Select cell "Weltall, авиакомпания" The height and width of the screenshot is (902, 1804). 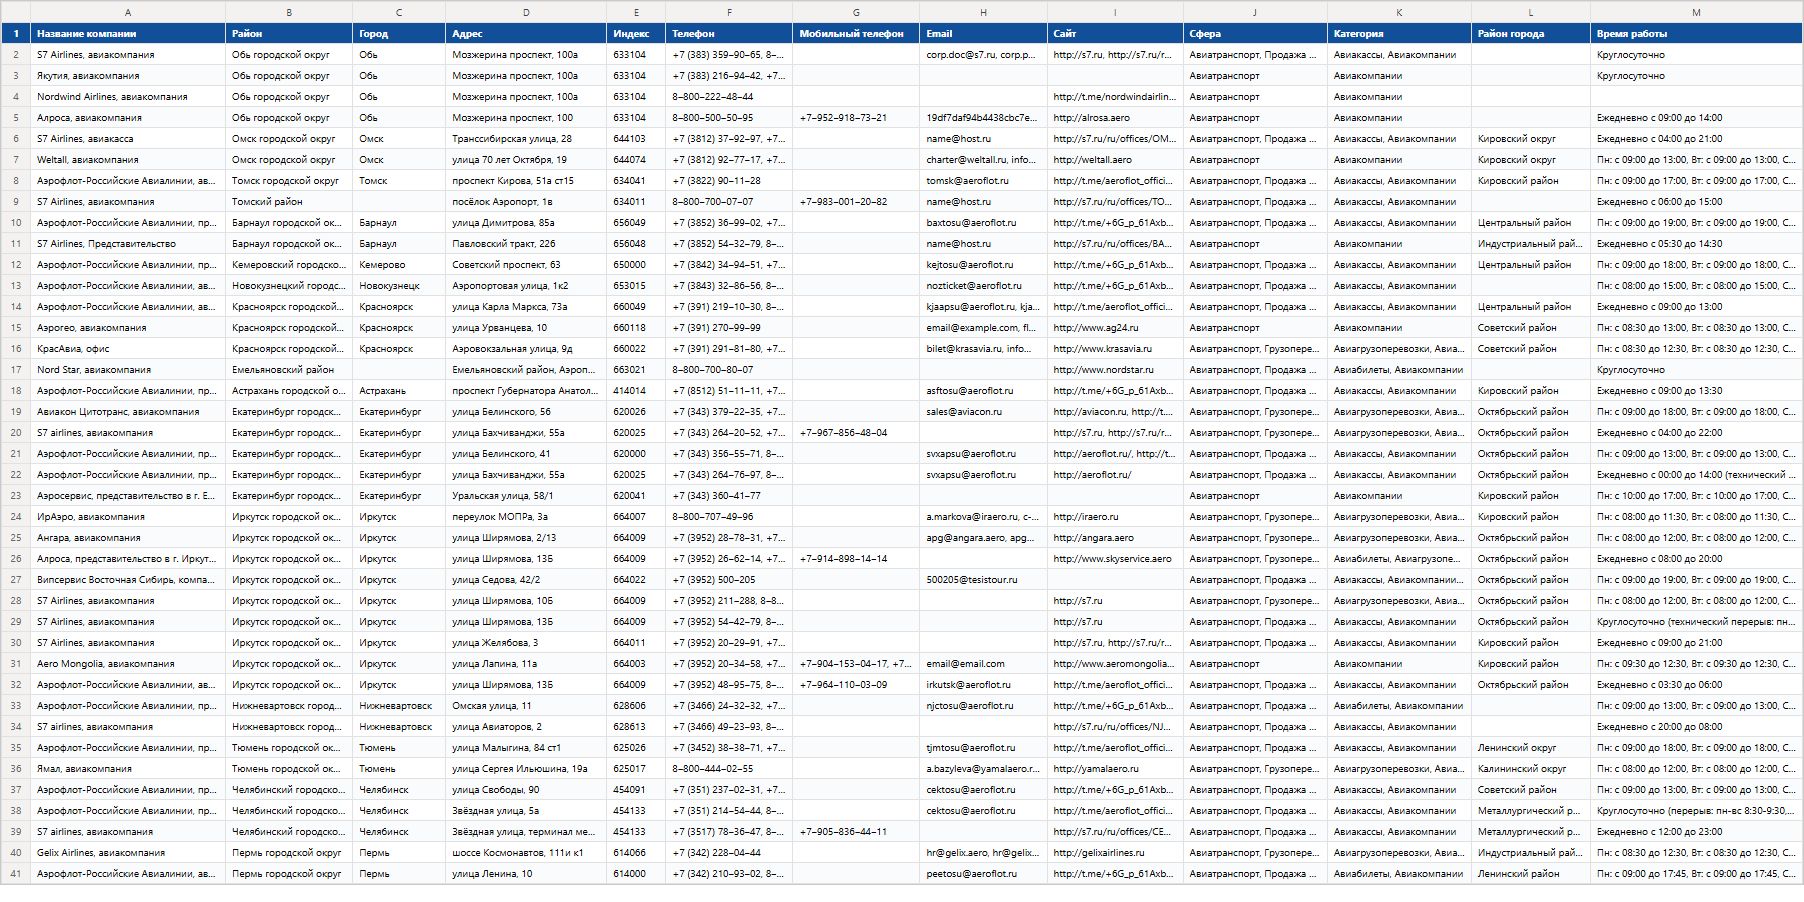point(128,160)
